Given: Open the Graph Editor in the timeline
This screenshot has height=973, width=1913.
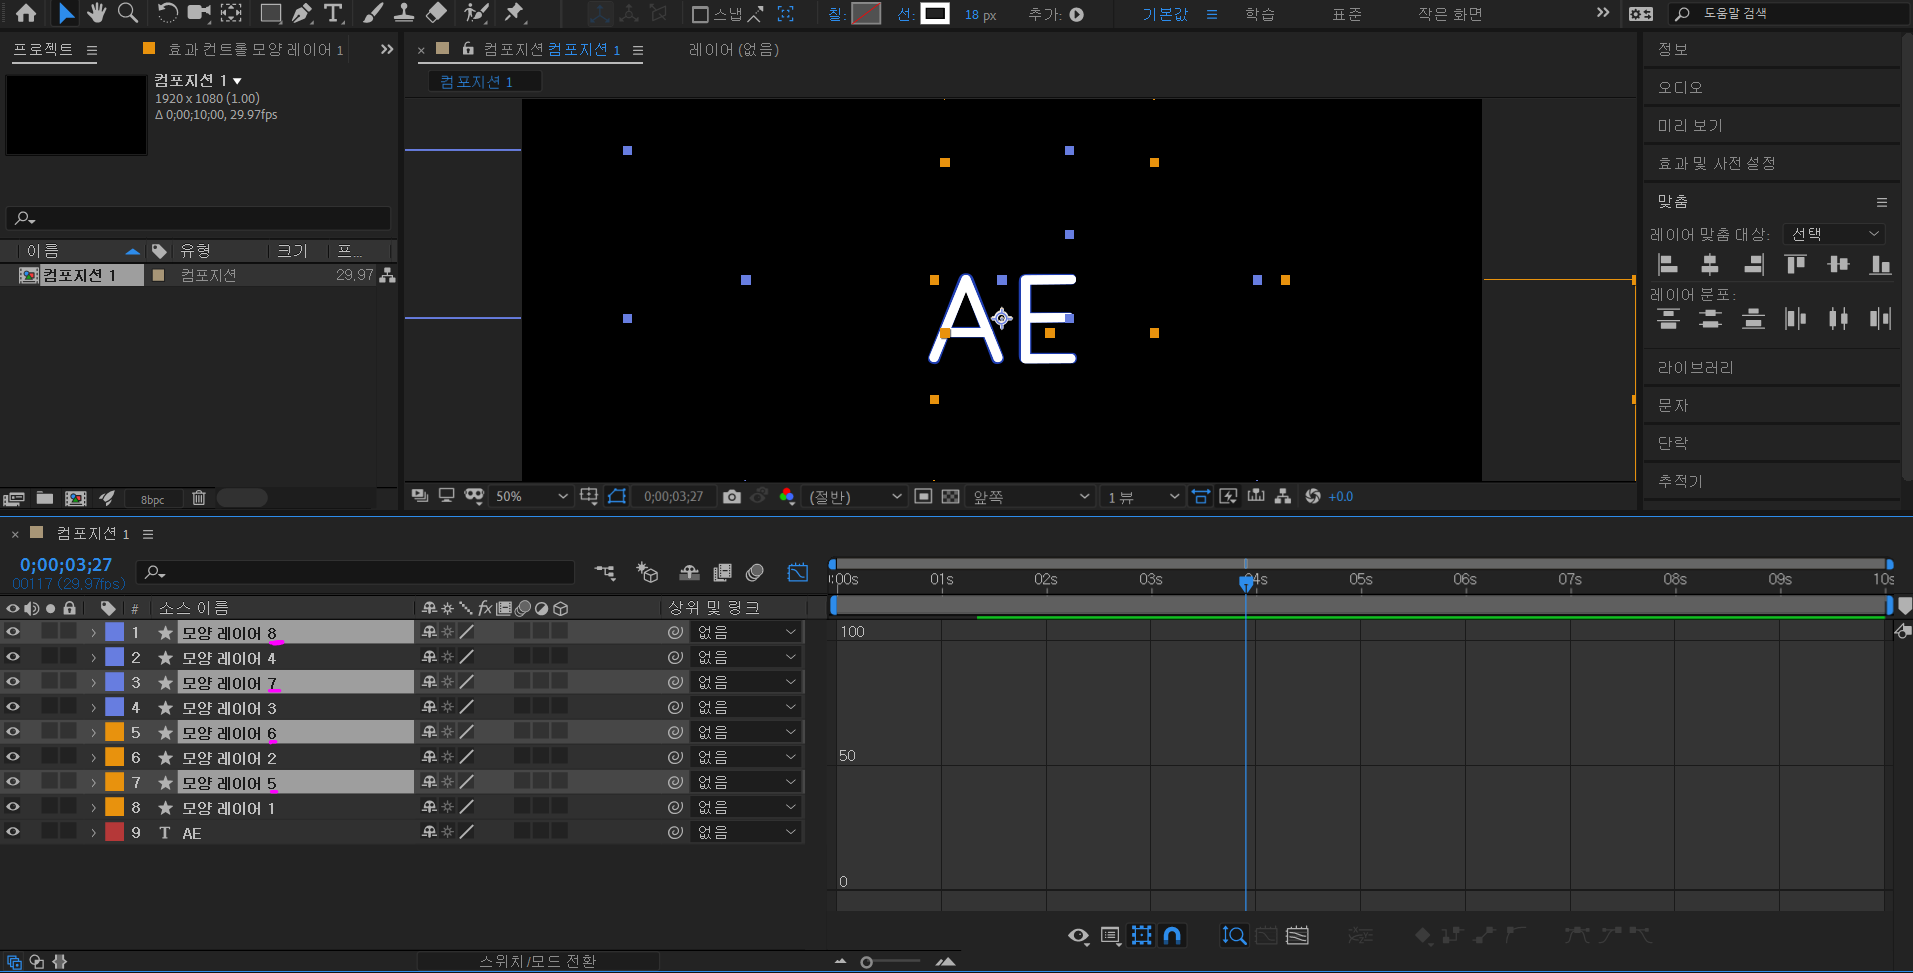Looking at the screenshot, I should point(798,572).
